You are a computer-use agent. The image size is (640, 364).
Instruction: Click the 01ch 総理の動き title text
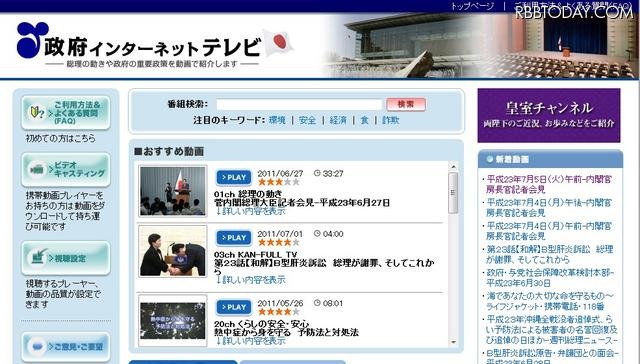click(248, 194)
